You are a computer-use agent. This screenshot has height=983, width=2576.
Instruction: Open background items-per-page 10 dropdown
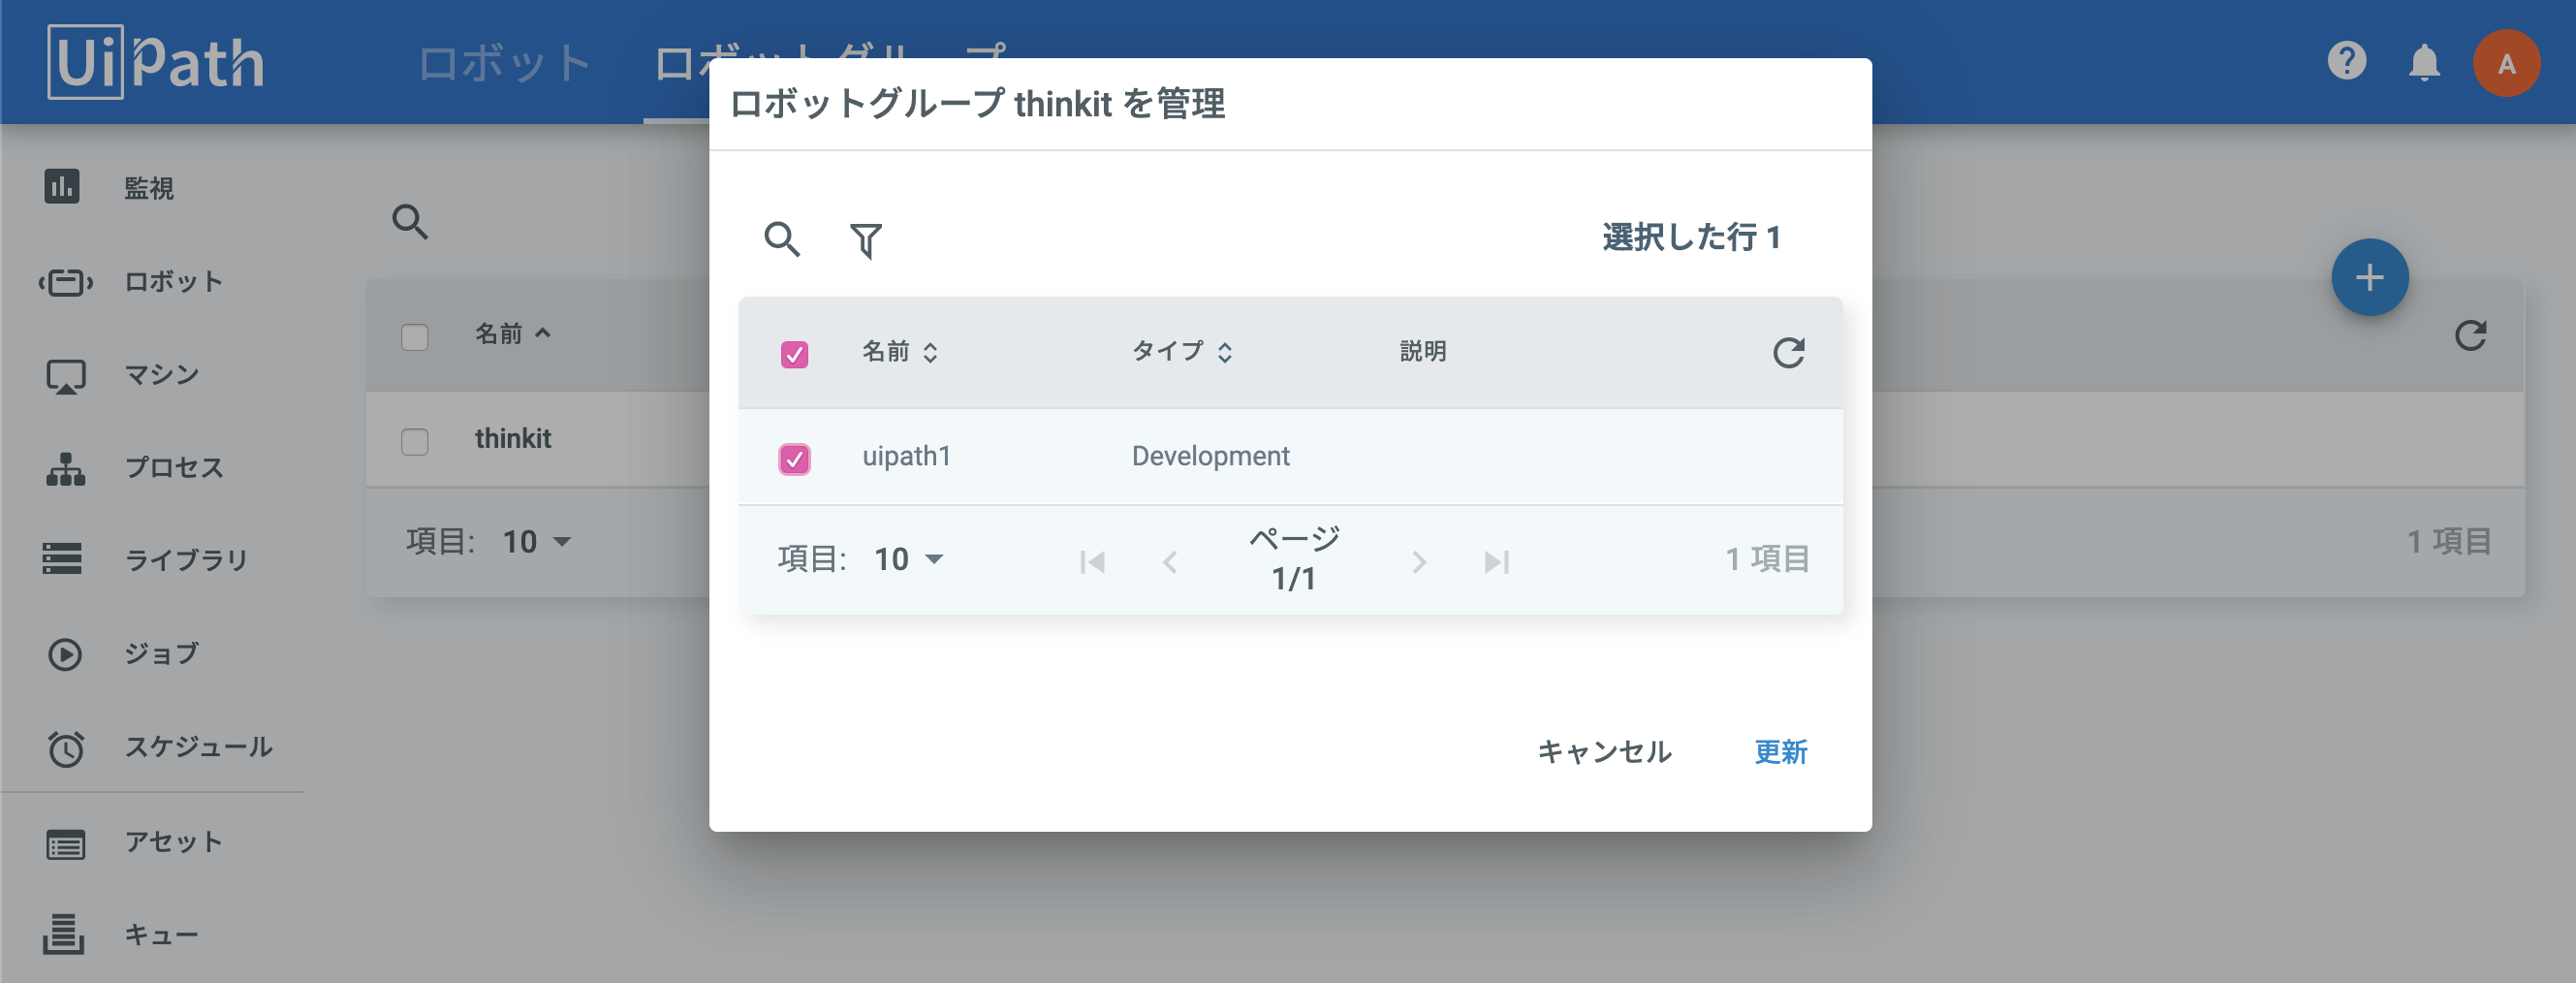click(x=536, y=542)
